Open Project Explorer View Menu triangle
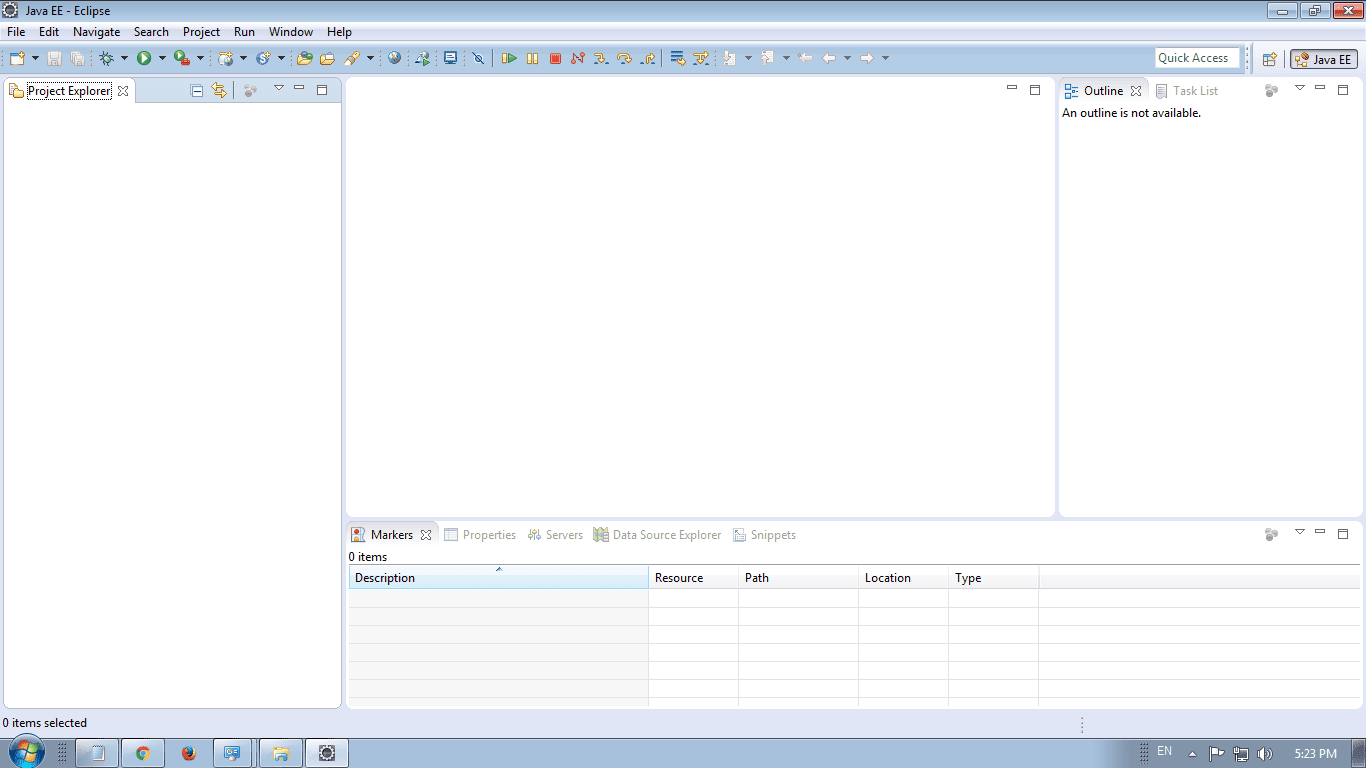Image resolution: width=1366 pixels, height=768 pixels. (279, 88)
